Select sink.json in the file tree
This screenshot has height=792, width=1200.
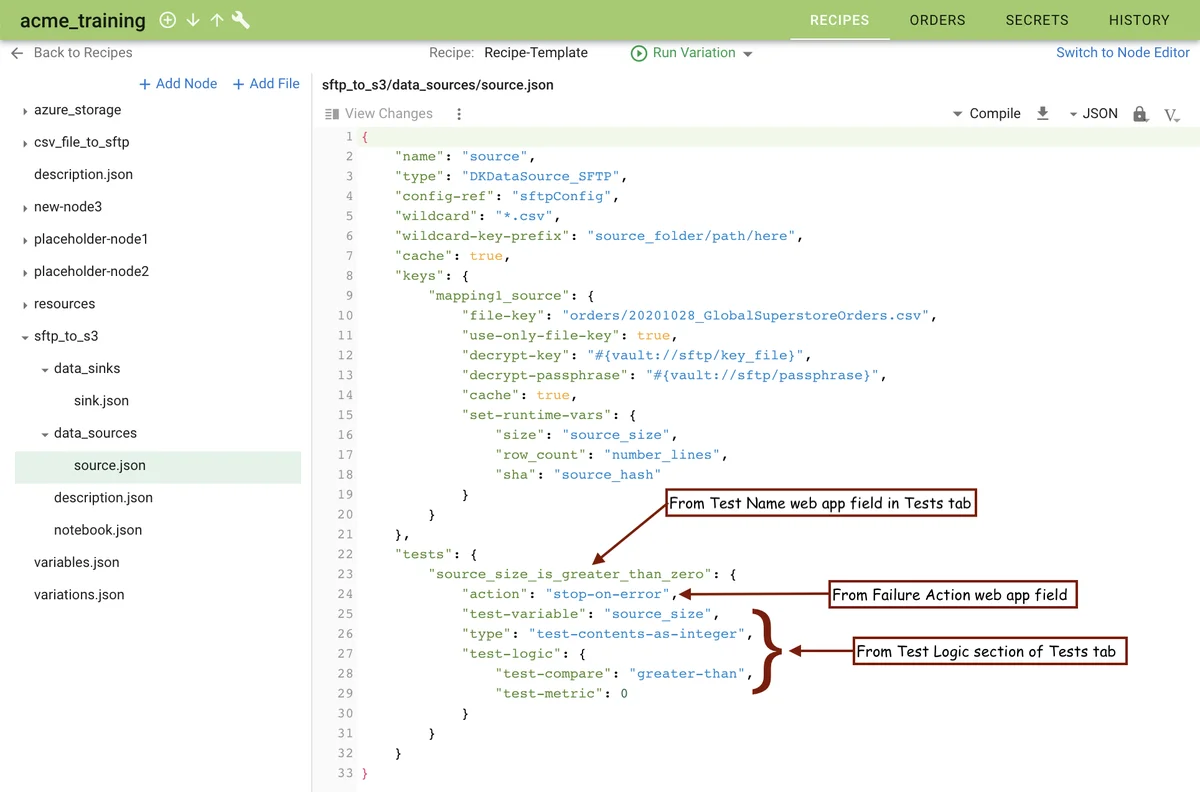click(x=101, y=401)
